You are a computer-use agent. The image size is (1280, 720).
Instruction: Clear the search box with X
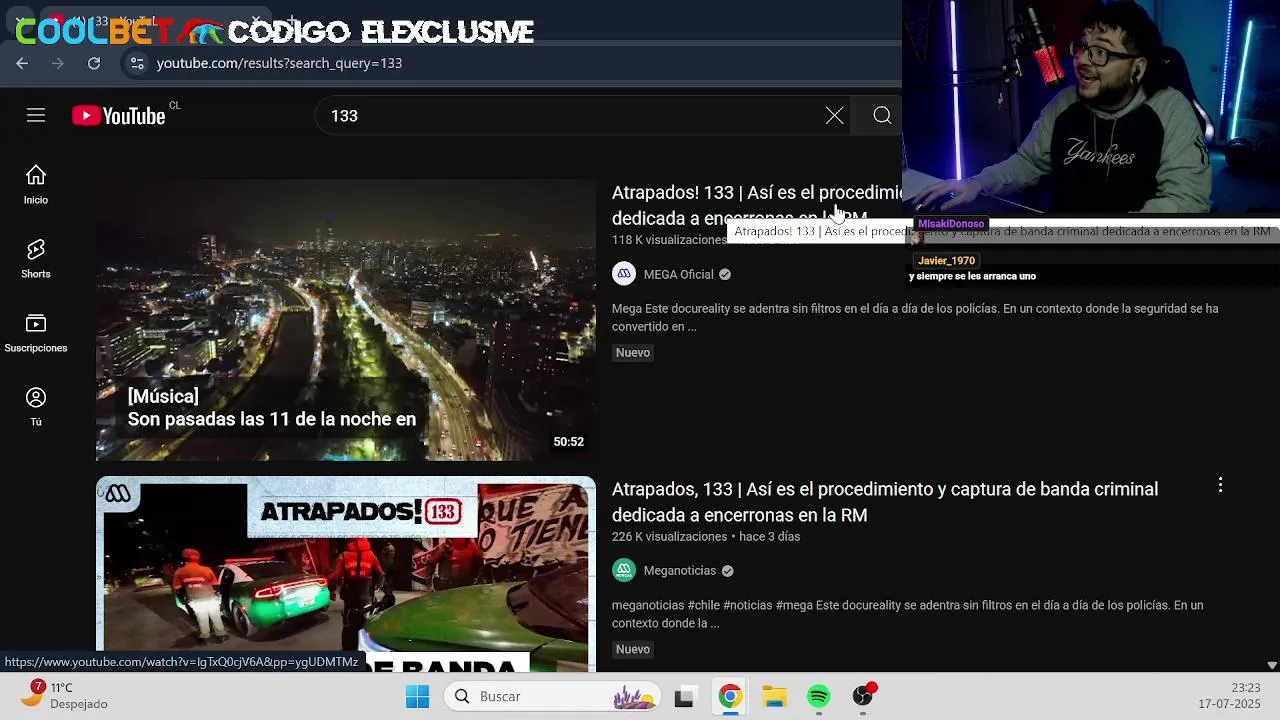[834, 116]
